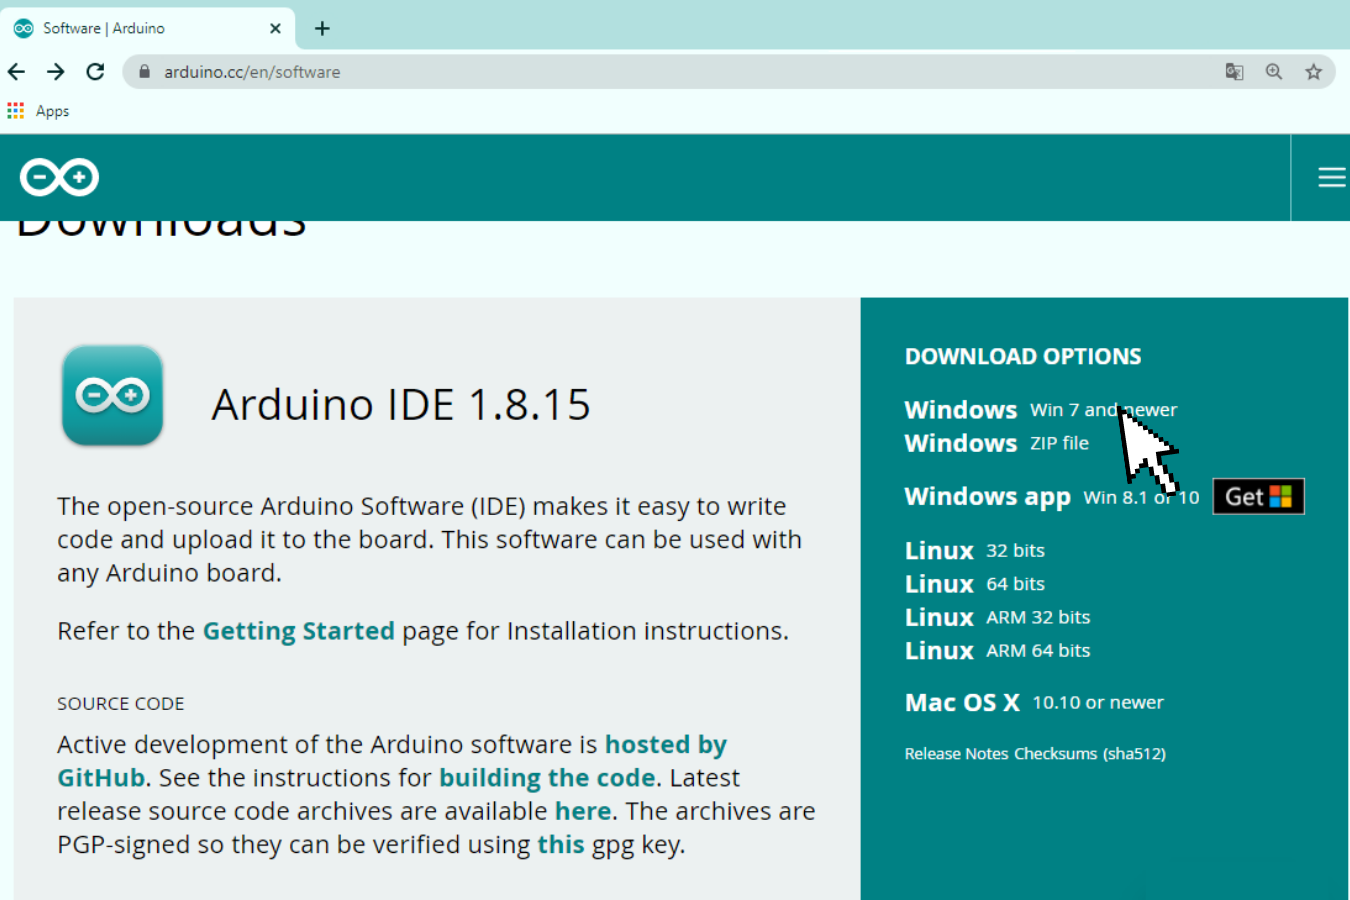
Task: Click the magnifier zoom icon in the address bar
Action: 1273,71
